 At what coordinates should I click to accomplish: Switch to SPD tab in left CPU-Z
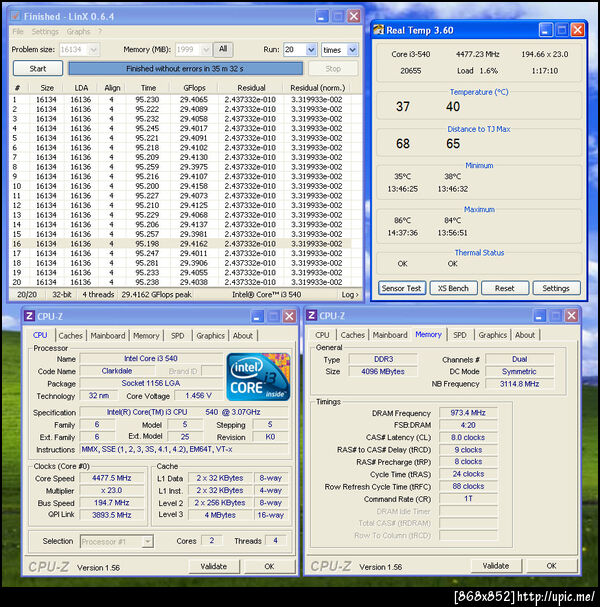pyautogui.click(x=177, y=336)
